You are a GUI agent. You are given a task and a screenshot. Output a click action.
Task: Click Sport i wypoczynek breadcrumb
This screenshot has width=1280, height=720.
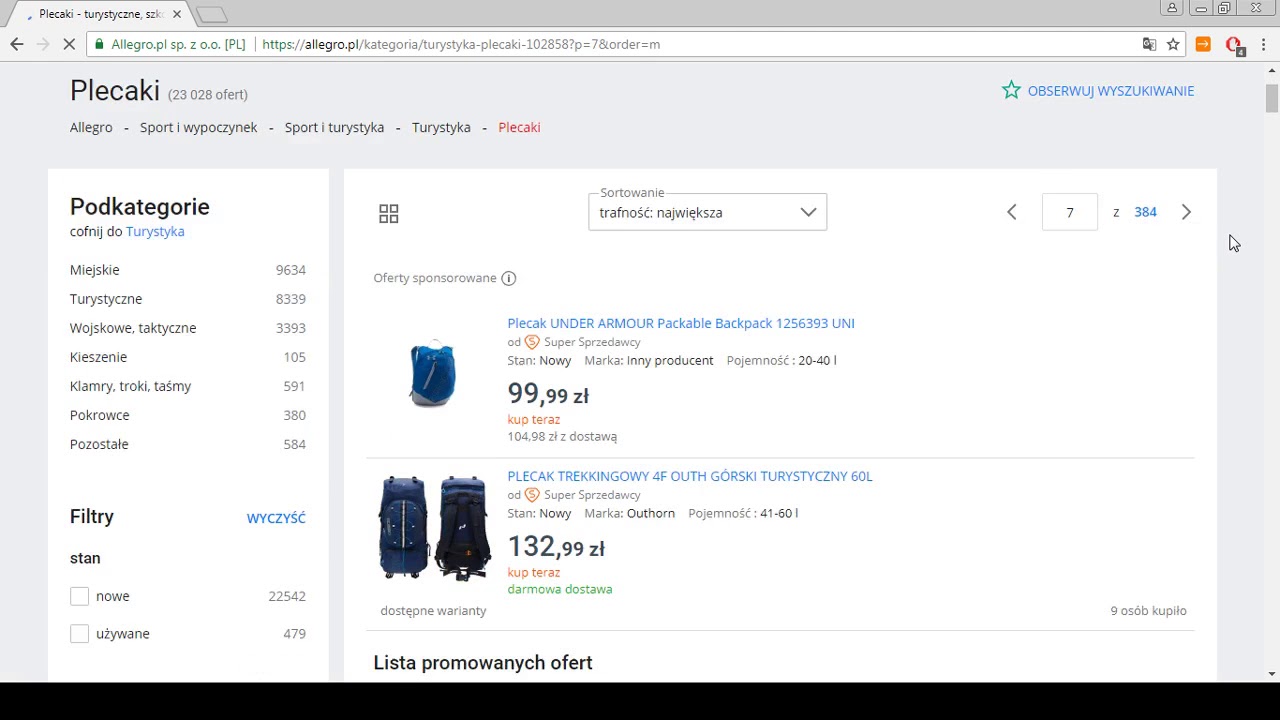tap(199, 127)
